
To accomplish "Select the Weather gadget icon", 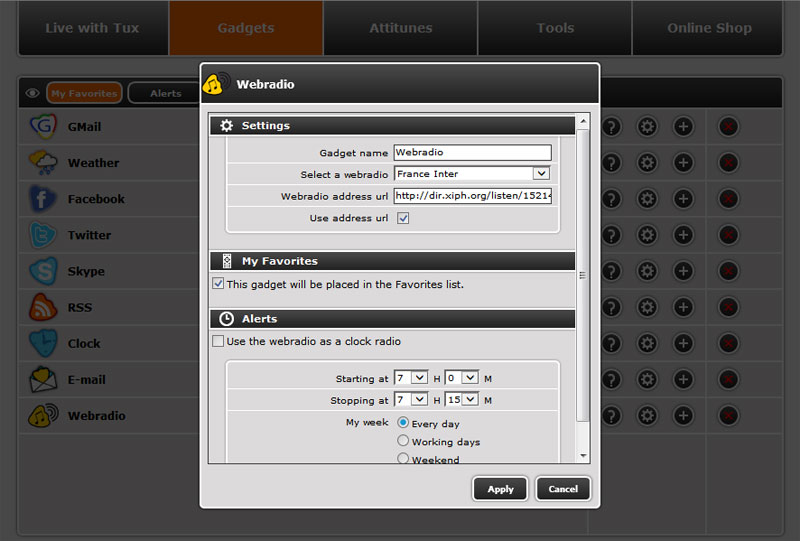I will (x=43, y=163).
